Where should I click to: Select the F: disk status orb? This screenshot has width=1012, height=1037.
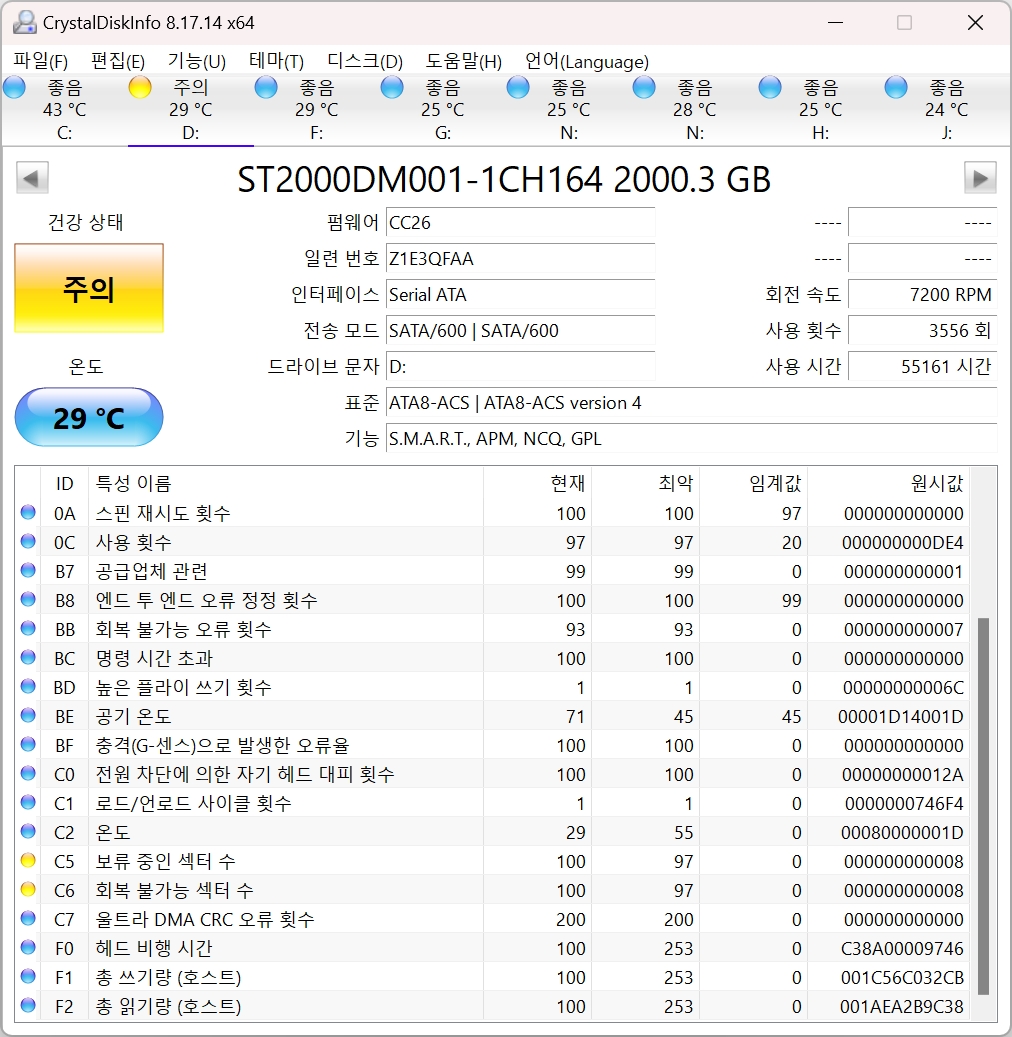point(267,88)
